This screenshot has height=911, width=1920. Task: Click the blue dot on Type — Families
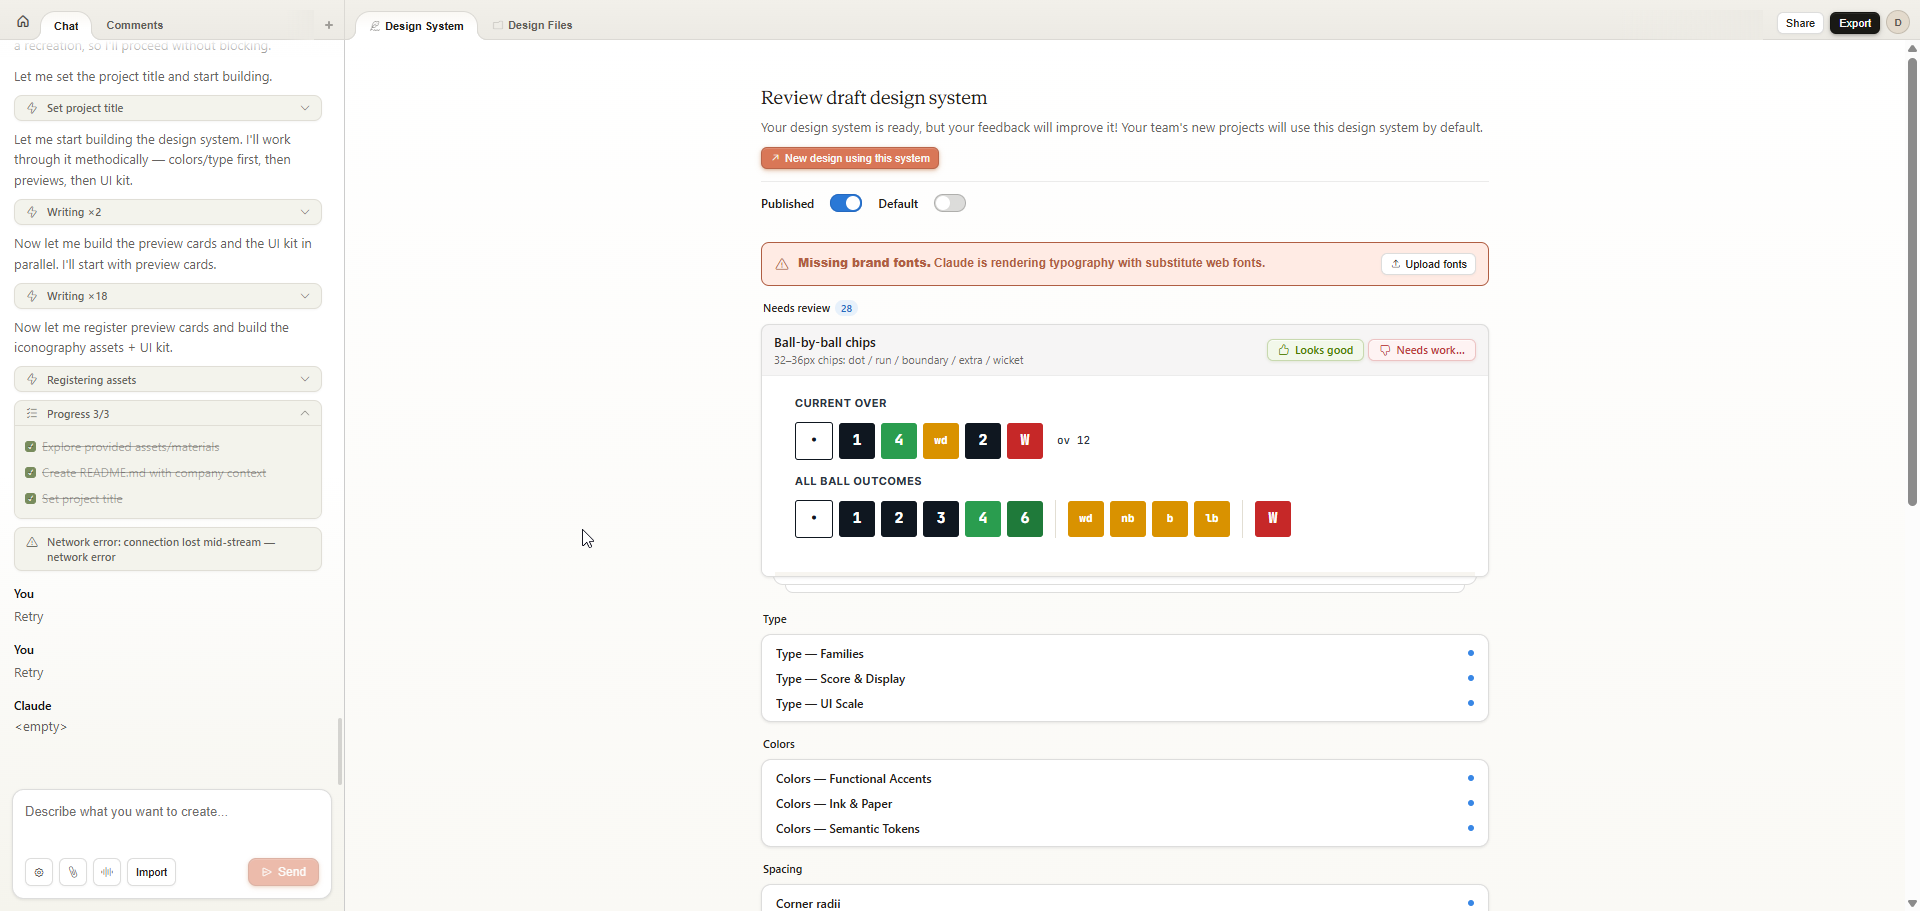(1471, 653)
